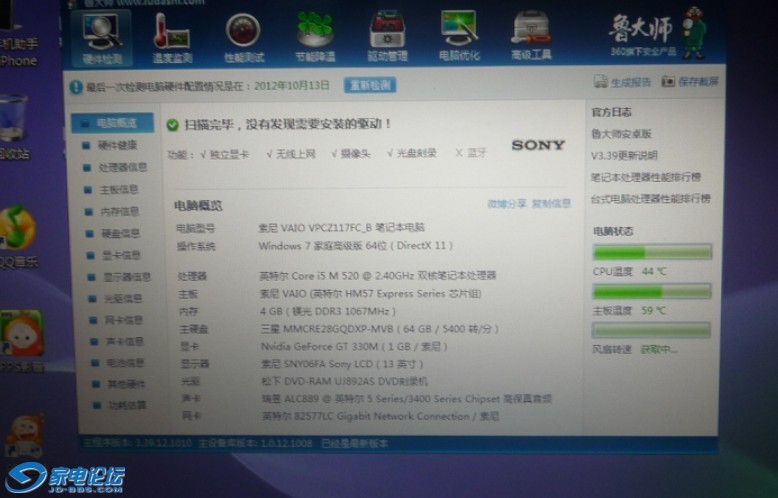Screen dimensions: 778x498
Task: Click the 已经是最新版本 status bar text
Action: pyautogui.click(x=354, y=443)
